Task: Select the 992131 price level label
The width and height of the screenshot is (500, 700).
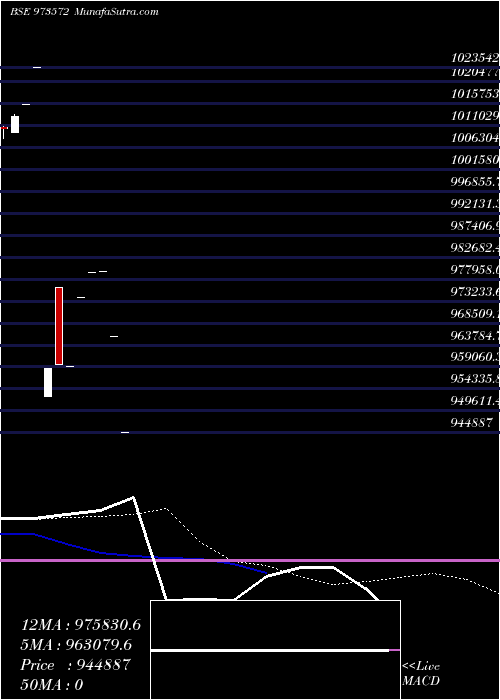Action: coord(475,204)
